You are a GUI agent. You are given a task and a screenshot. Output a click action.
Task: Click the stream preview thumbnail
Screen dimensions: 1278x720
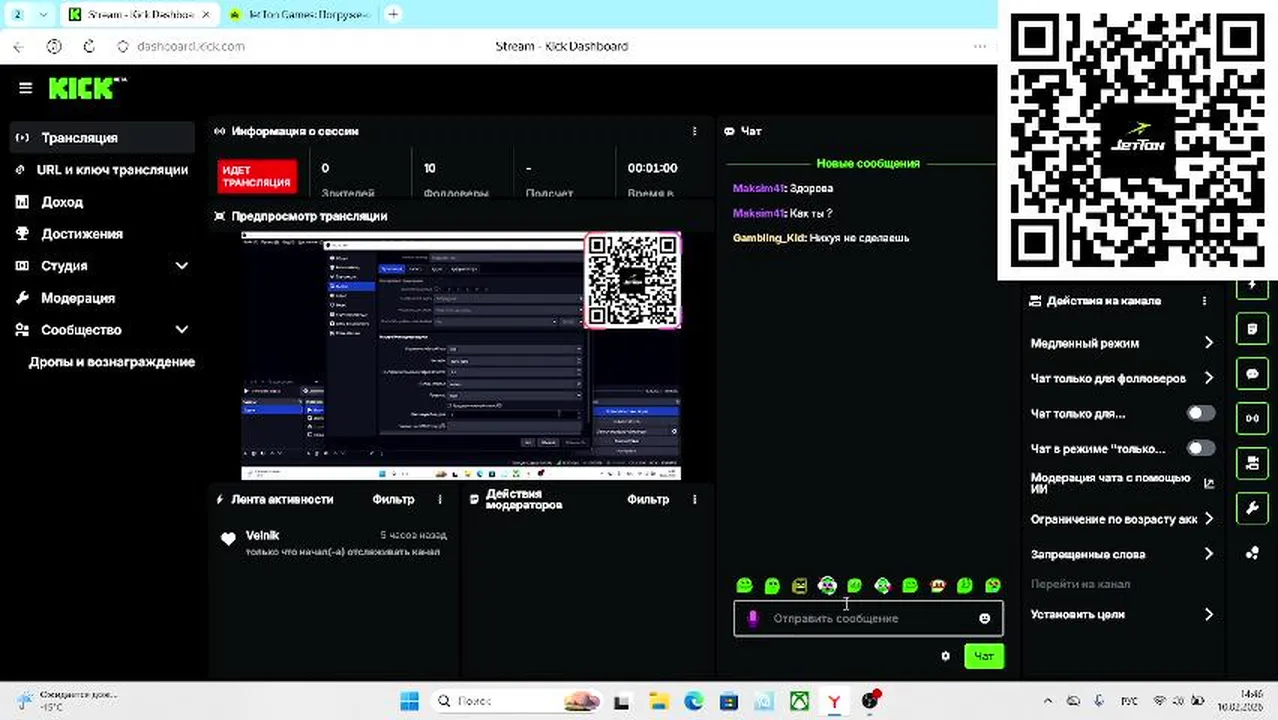coord(461,356)
